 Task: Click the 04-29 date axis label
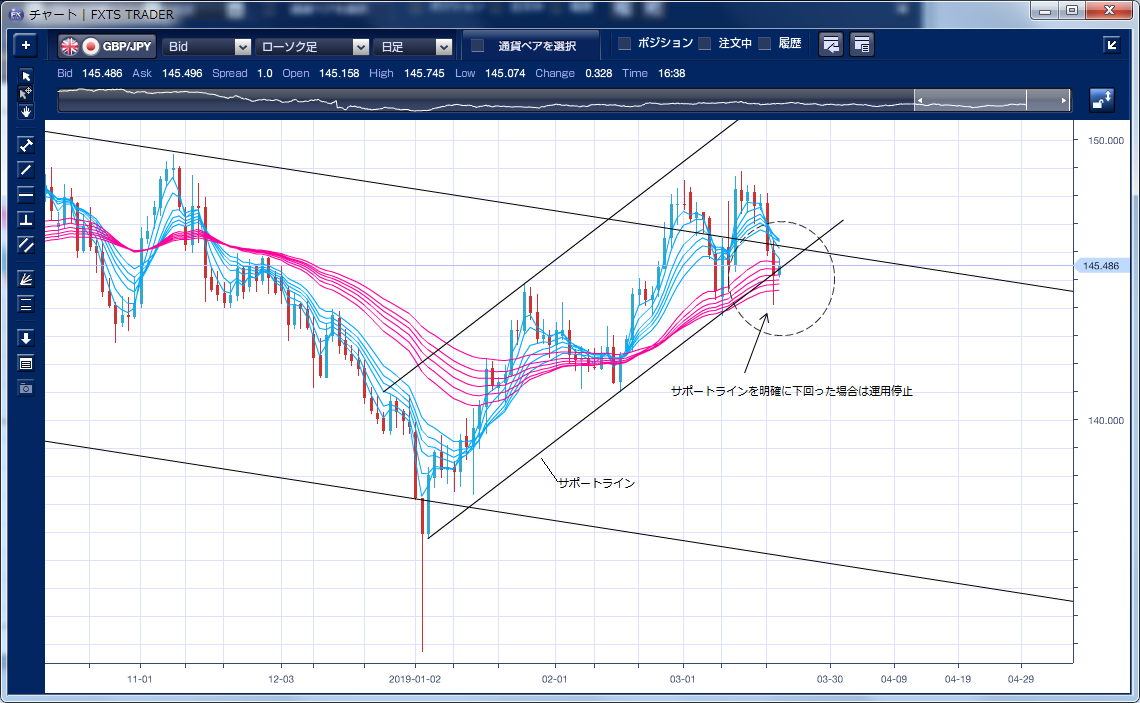tap(1021, 679)
